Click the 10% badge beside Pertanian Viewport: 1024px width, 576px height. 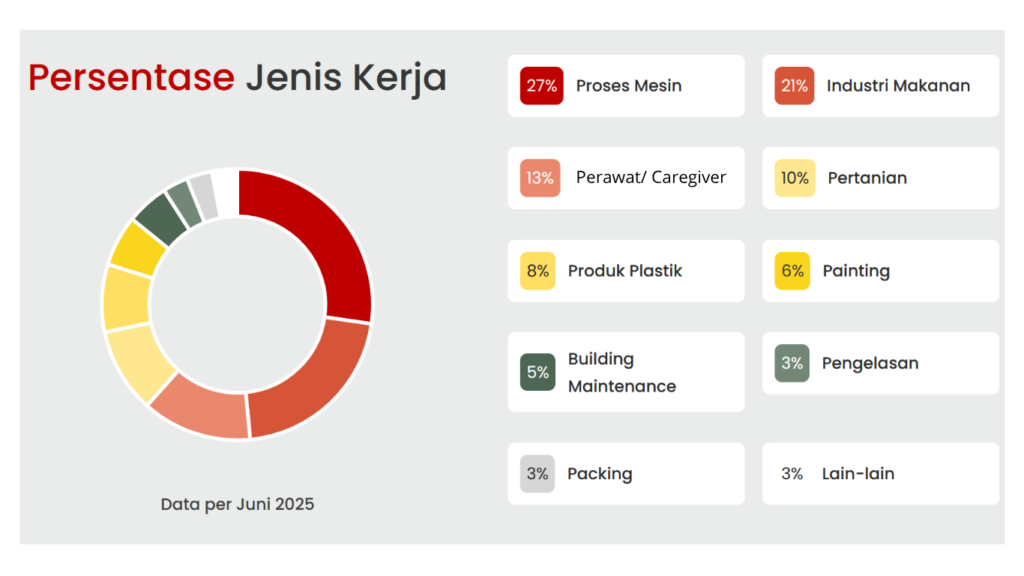[795, 178]
